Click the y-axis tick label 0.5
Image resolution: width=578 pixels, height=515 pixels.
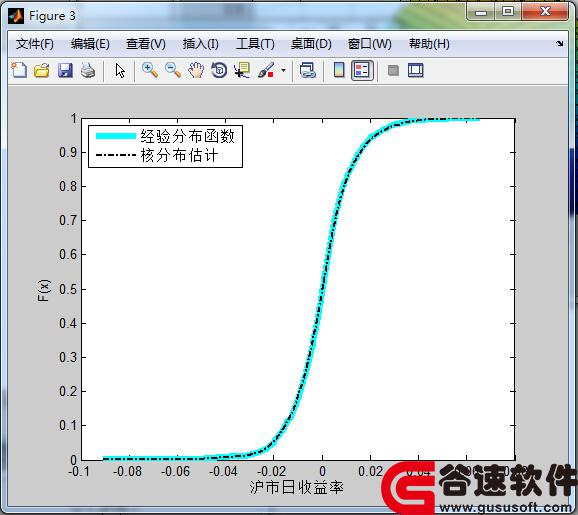click(68, 289)
